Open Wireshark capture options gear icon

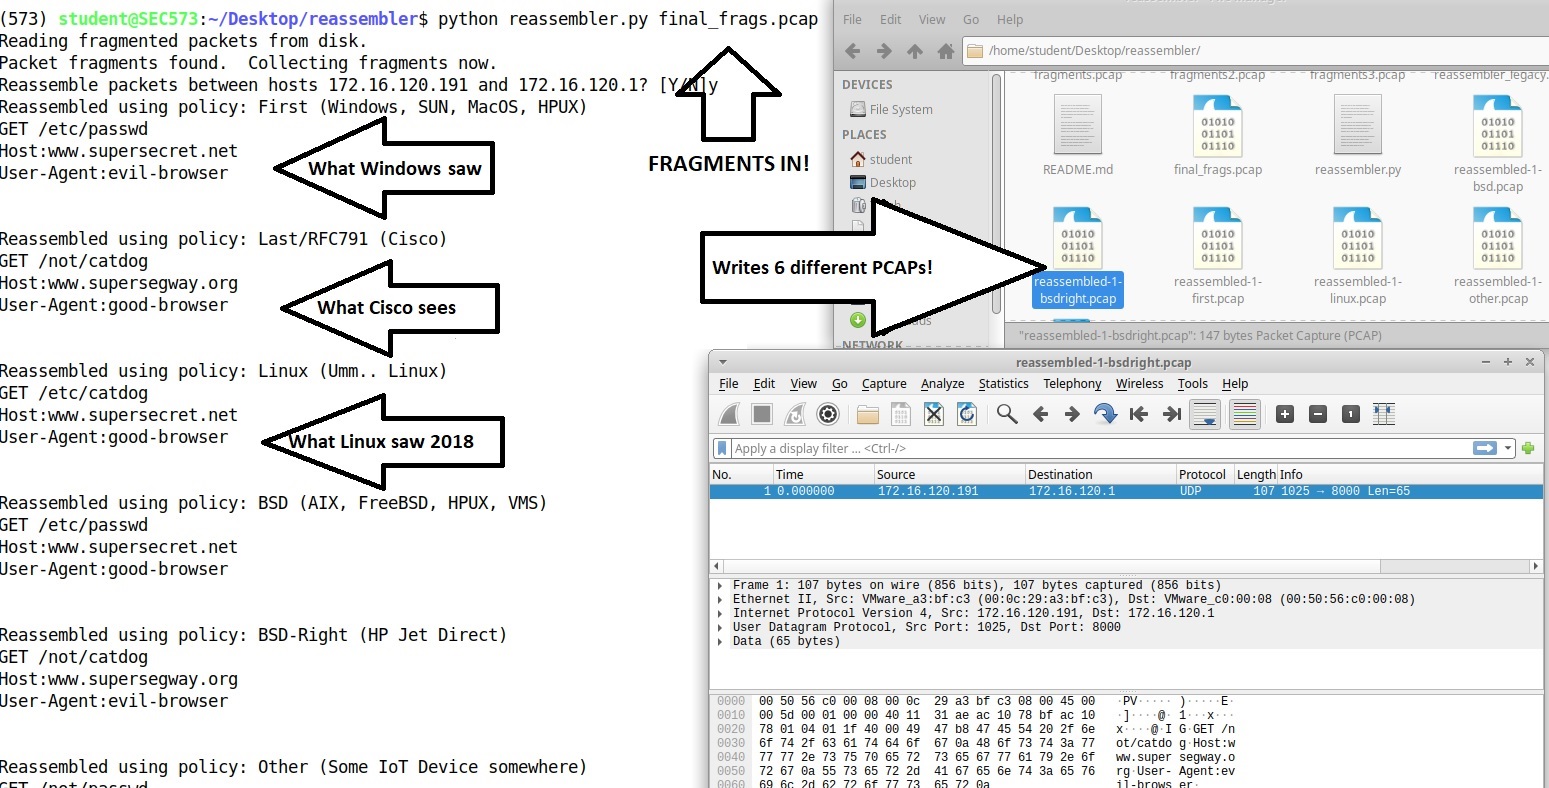click(x=827, y=414)
